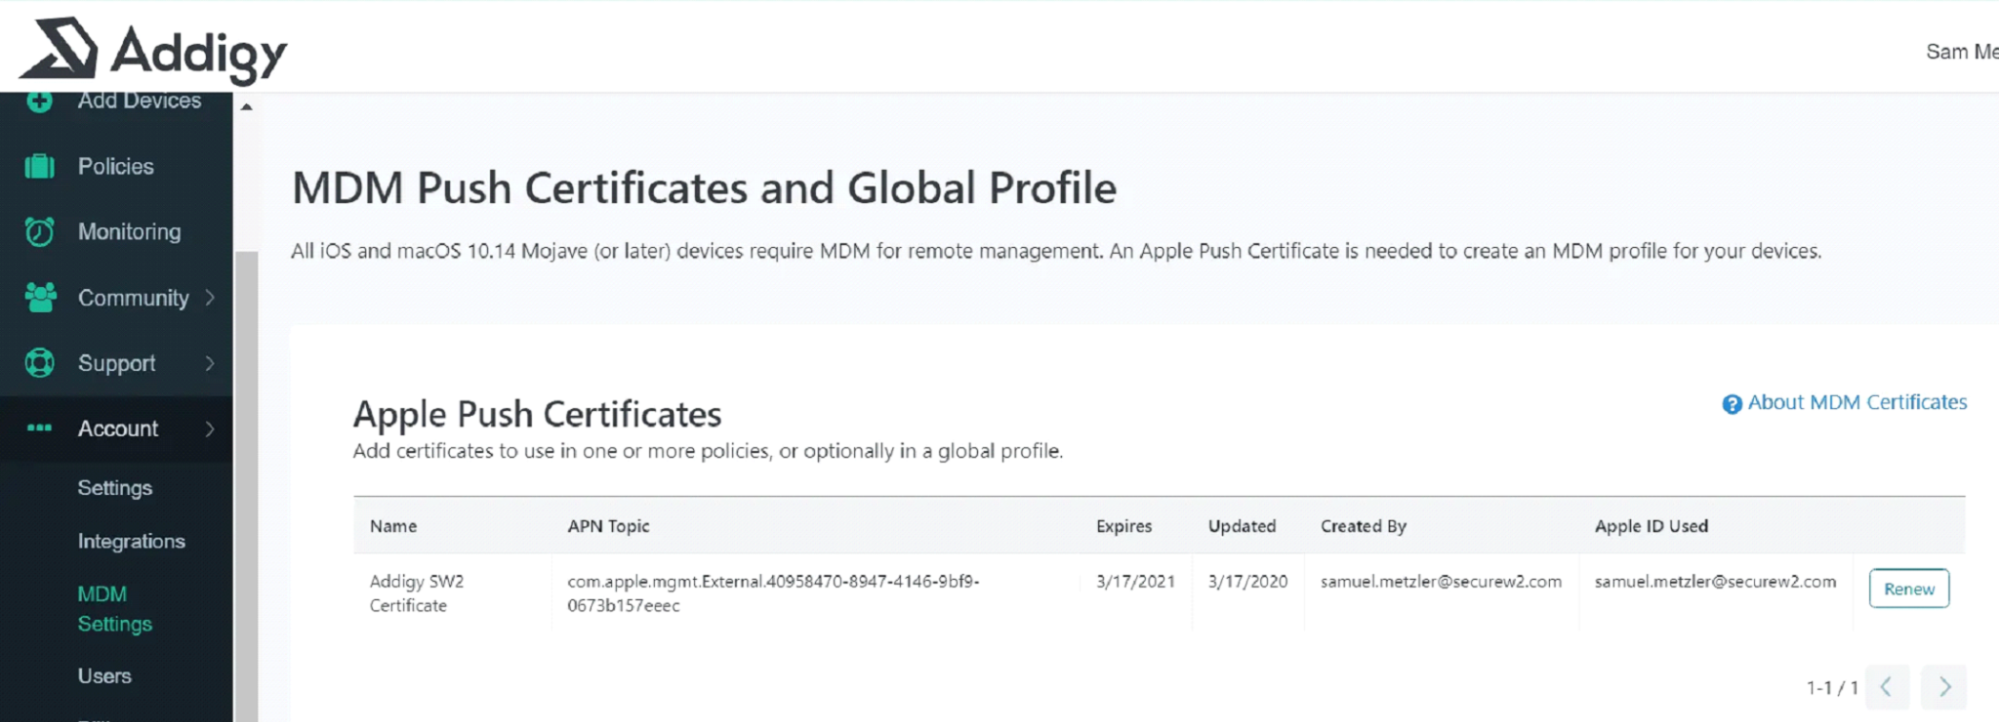Open Integrations in the sidebar
The image size is (1999, 723).
pos(131,541)
